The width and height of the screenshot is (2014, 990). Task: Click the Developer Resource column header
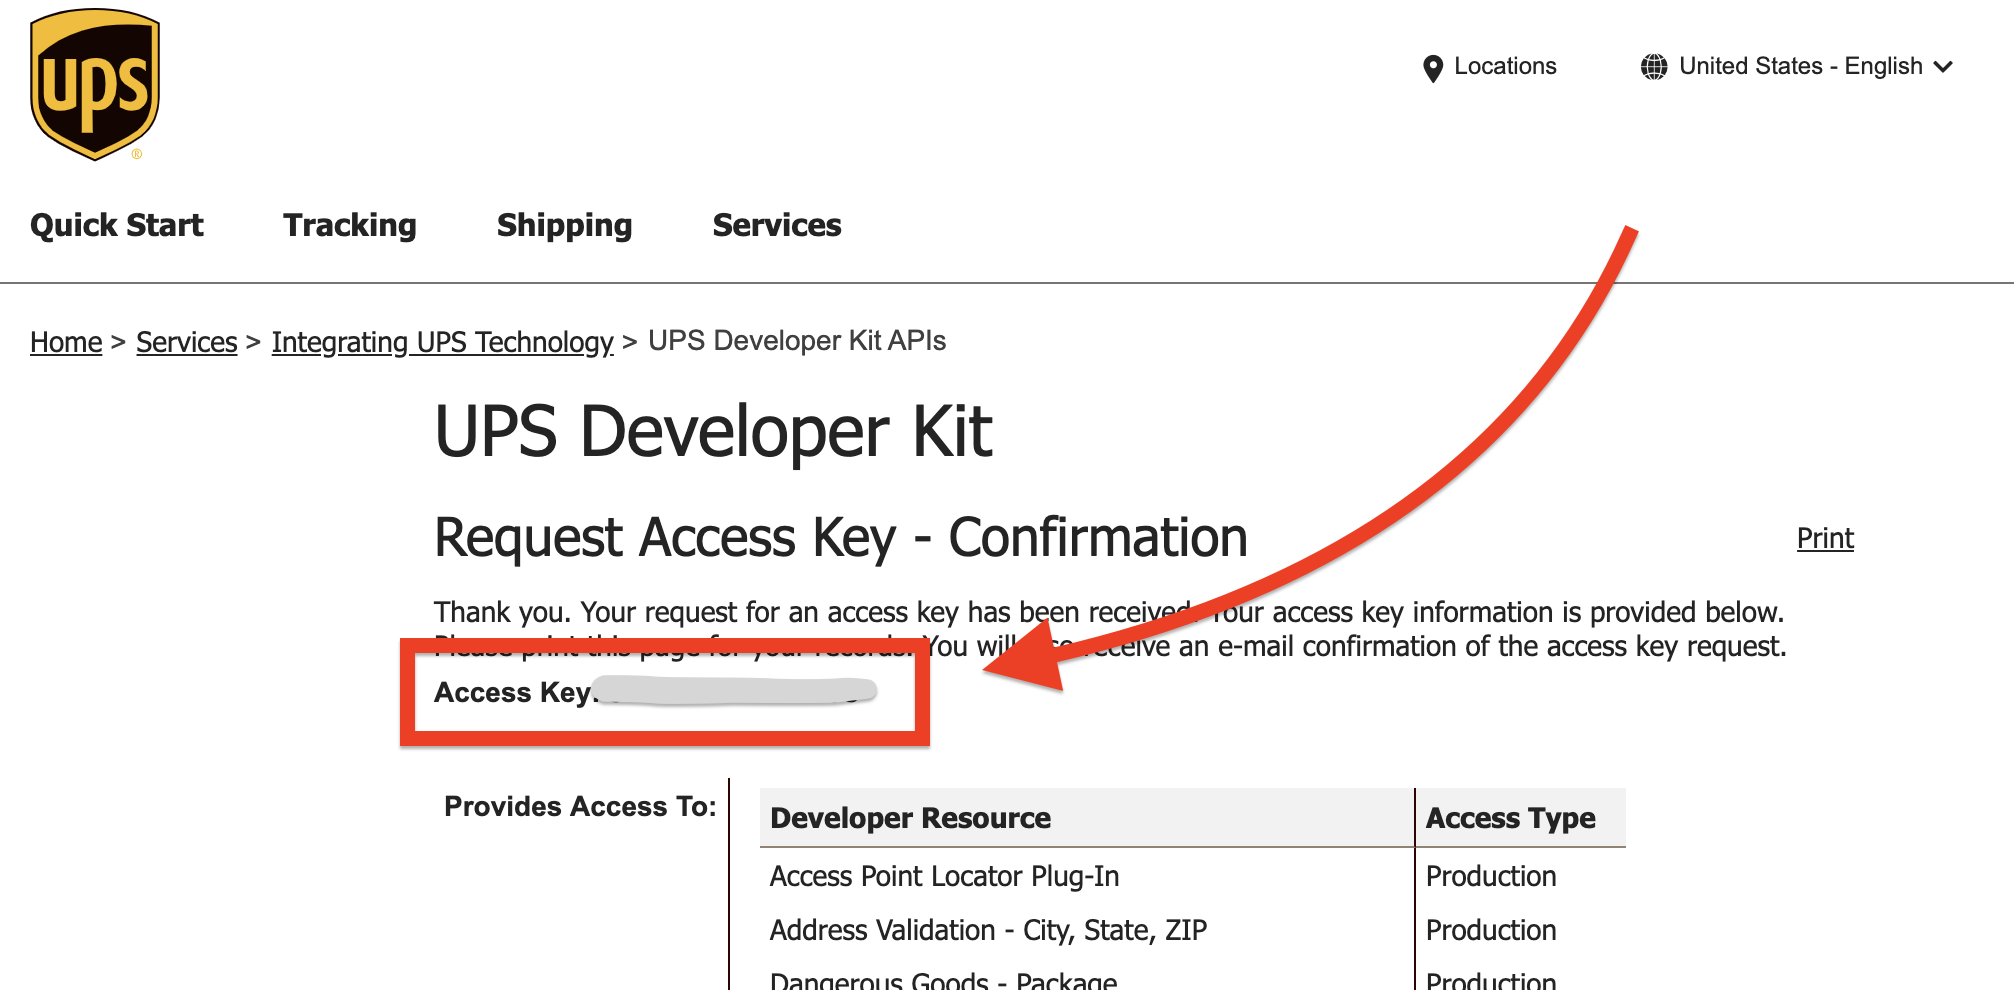(910, 818)
